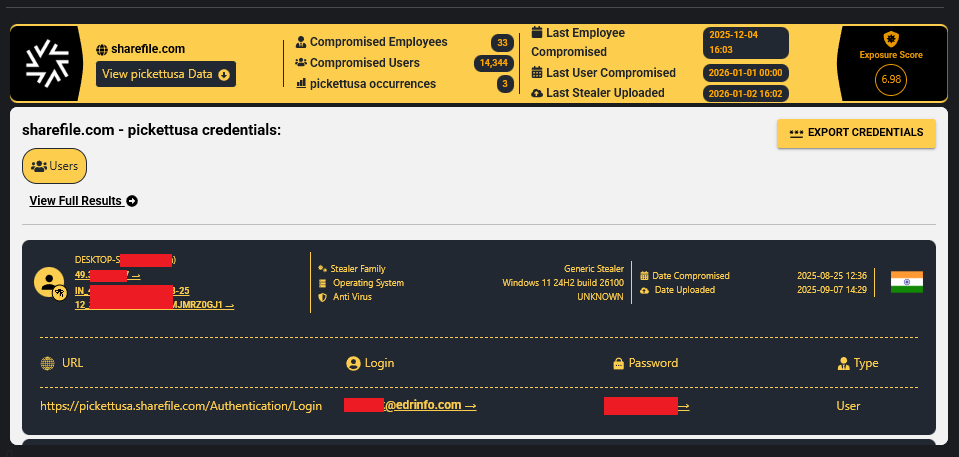Click the Date Compromised calendar icon
This screenshot has height=457, width=959.
pyautogui.click(x=645, y=276)
